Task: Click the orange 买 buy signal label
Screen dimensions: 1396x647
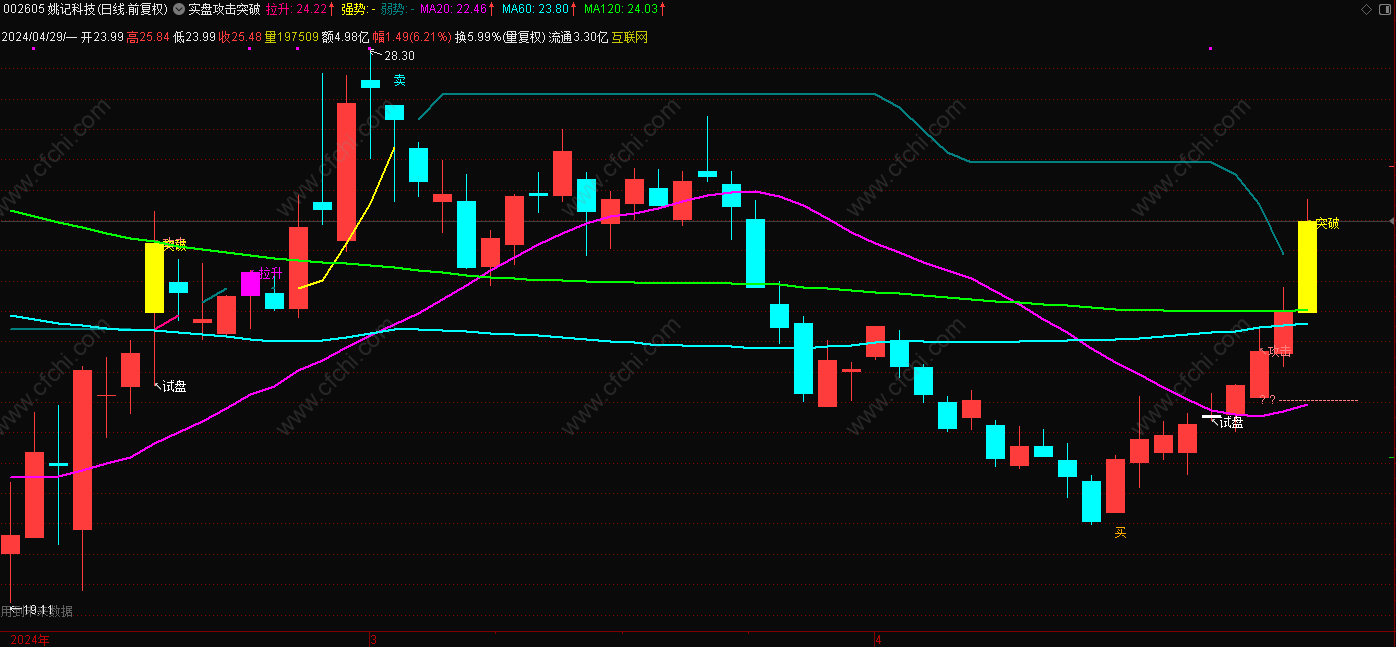Action: tap(1120, 533)
